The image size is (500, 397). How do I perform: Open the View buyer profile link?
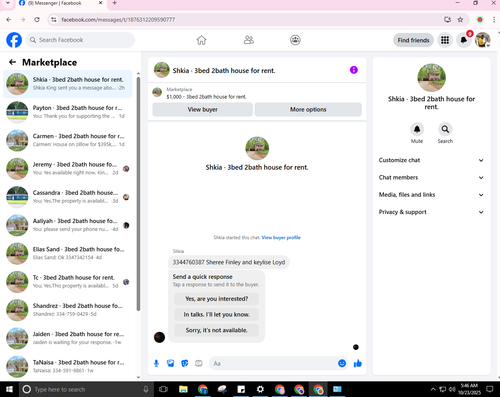(281, 238)
